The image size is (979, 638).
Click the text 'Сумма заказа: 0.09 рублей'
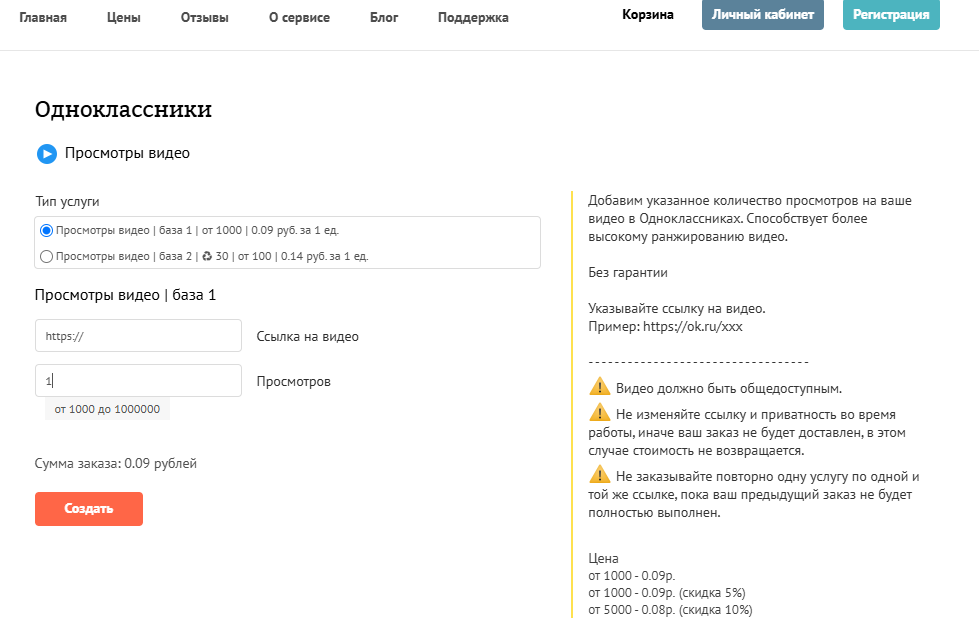116,463
